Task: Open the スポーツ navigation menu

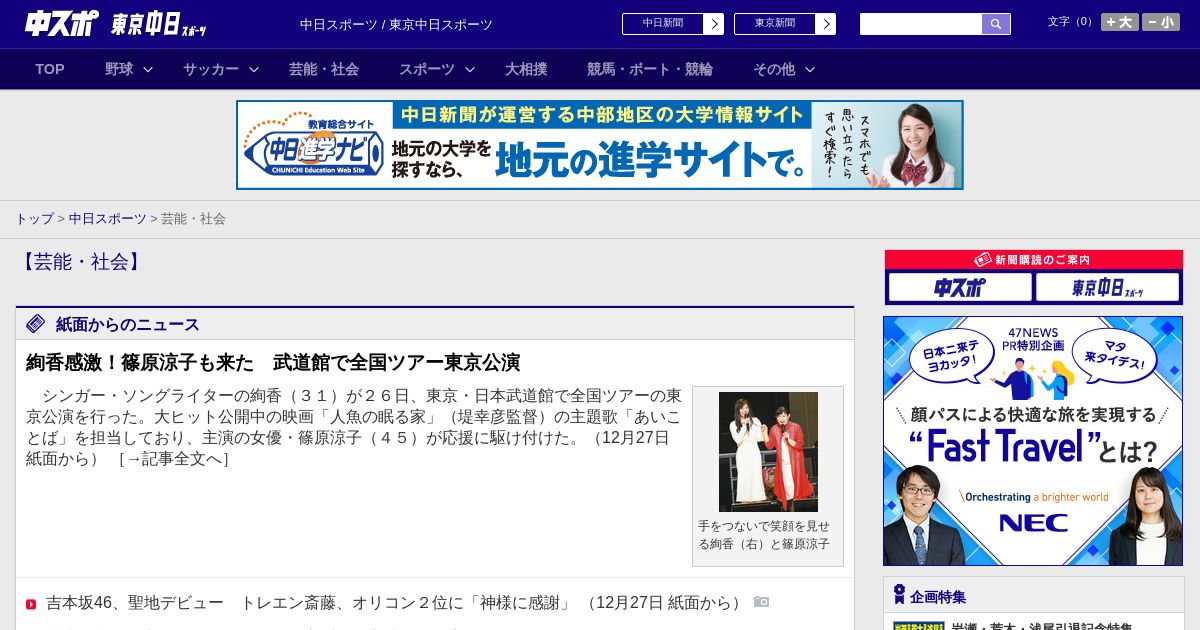Action: (x=427, y=69)
